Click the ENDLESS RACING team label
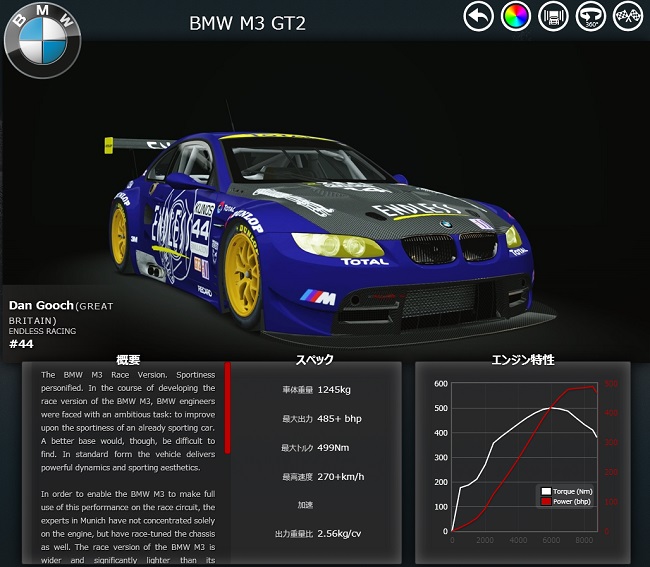This screenshot has width=650, height=567. [42, 331]
